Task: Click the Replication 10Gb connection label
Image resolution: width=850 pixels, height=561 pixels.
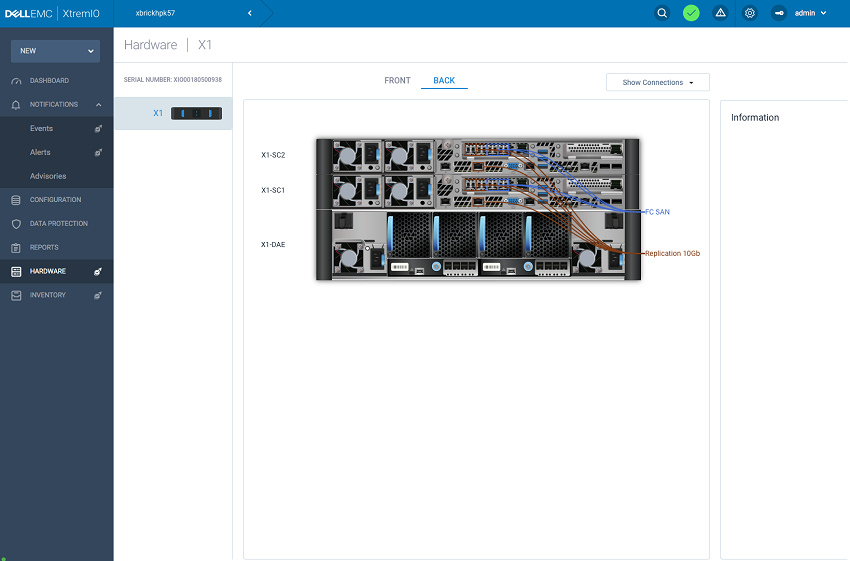Action: tap(672, 253)
